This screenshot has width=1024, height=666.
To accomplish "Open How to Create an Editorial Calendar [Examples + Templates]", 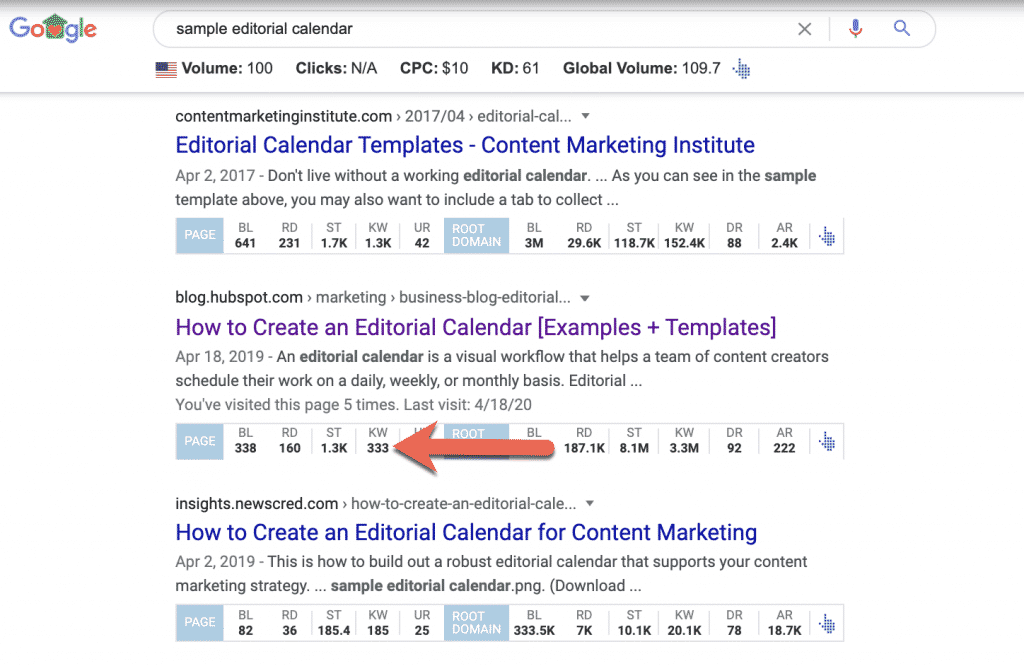I will coord(476,327).
